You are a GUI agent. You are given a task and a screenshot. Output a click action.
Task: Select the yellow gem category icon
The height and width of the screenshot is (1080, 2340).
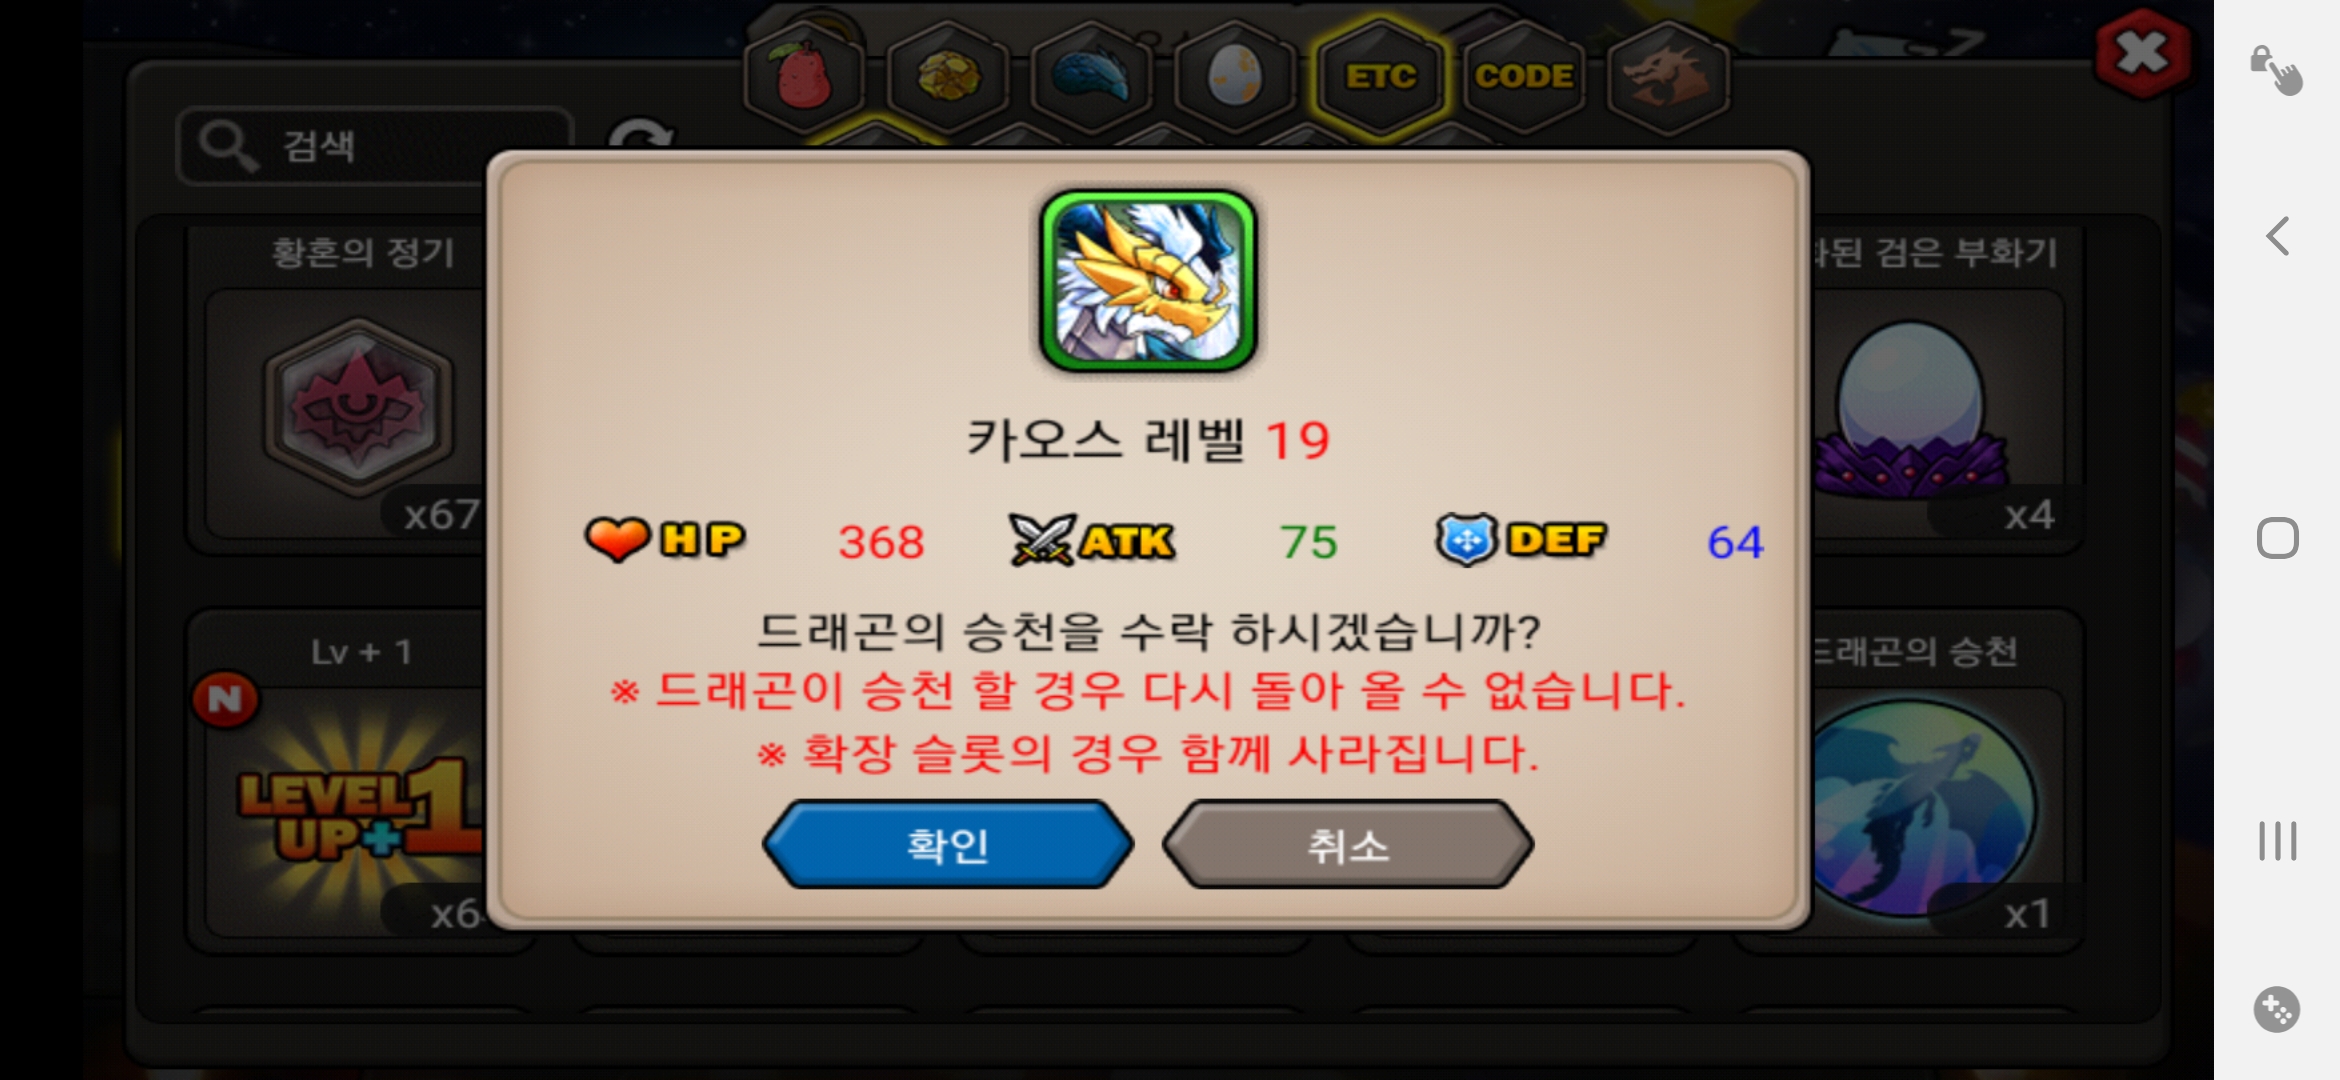click(x=948, y=75)
